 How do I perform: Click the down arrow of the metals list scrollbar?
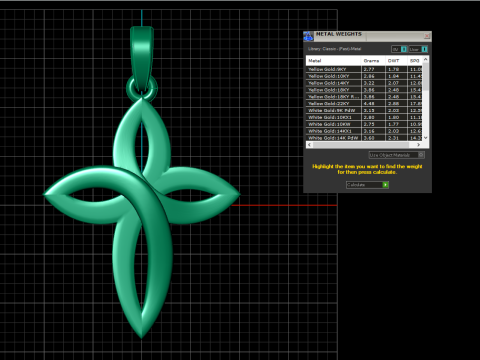425,138
